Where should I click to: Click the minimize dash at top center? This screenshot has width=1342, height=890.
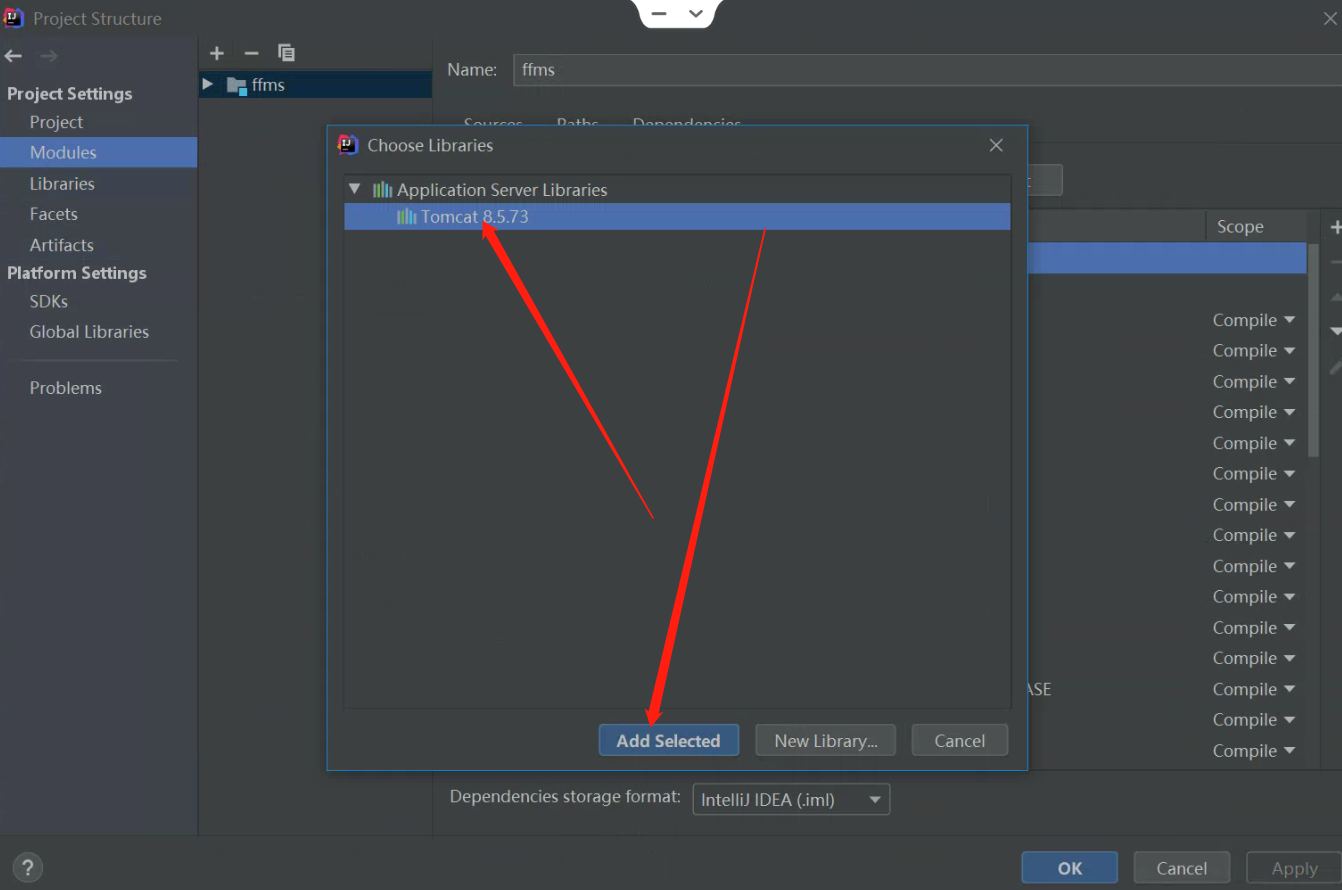(659, 14)
